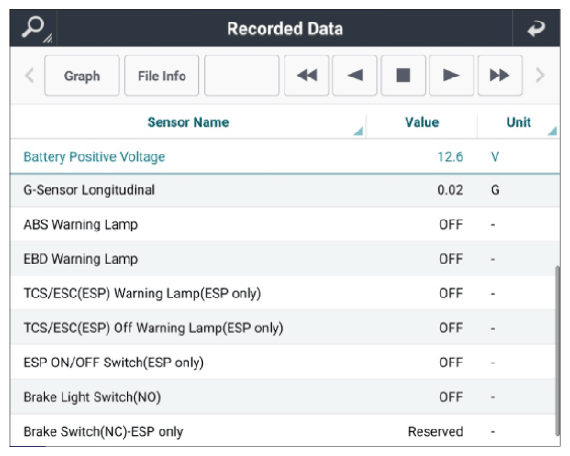Screen dimensions: 570x456
Task: Open the Graph view
Action: (82, 76)
